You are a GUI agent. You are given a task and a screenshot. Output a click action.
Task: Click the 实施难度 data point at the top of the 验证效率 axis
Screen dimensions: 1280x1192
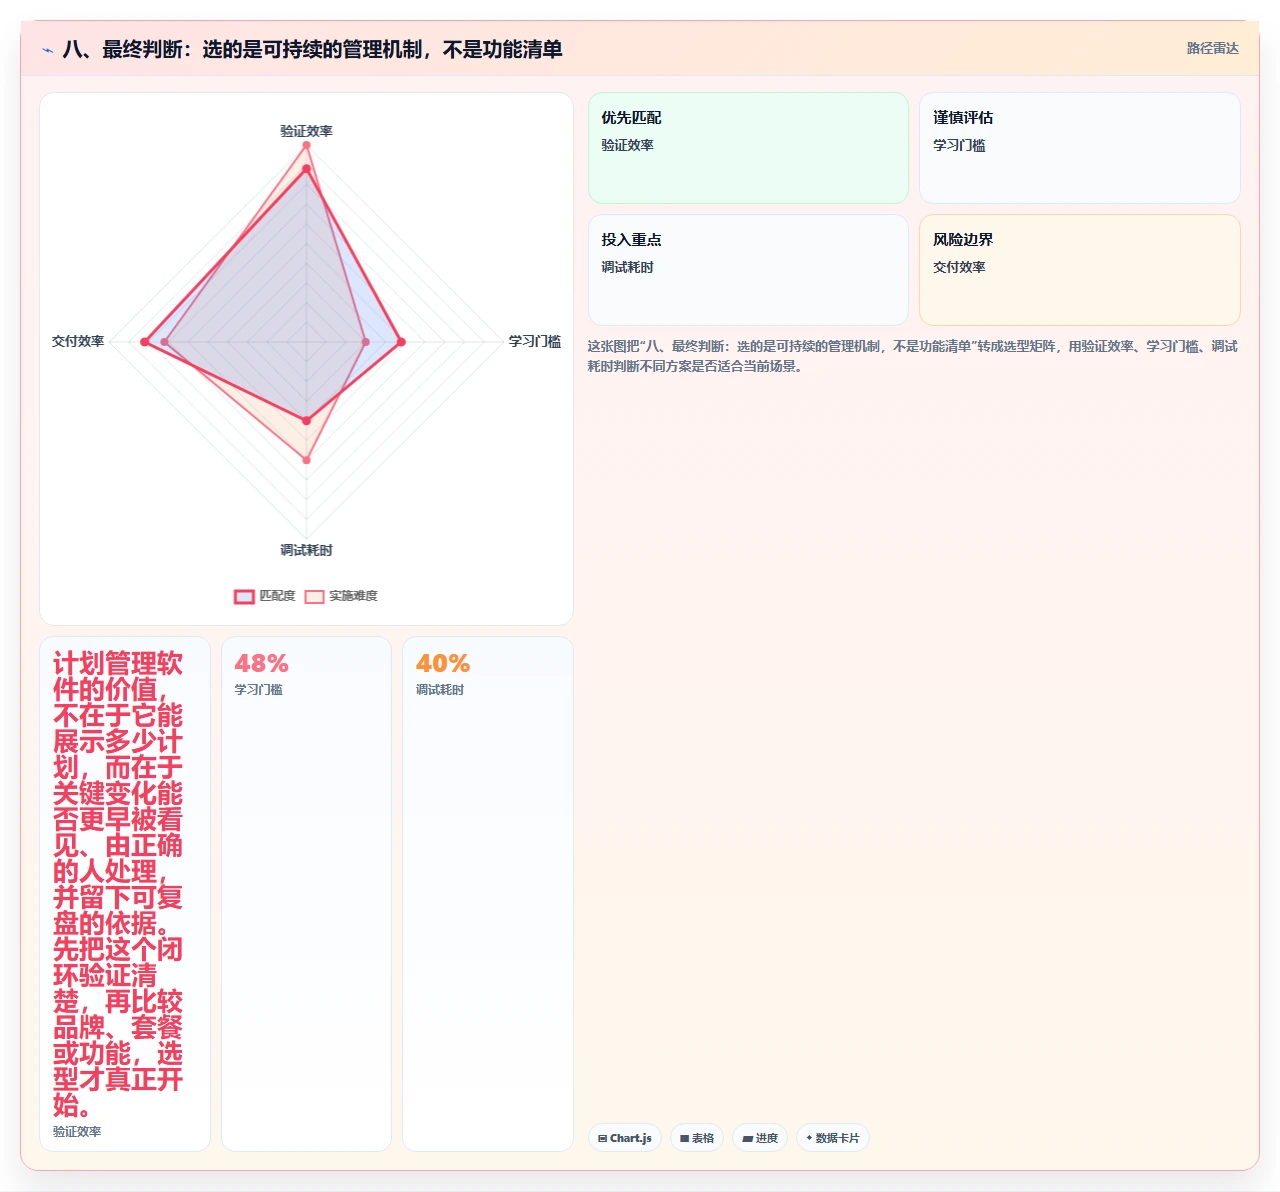point(306,145)
